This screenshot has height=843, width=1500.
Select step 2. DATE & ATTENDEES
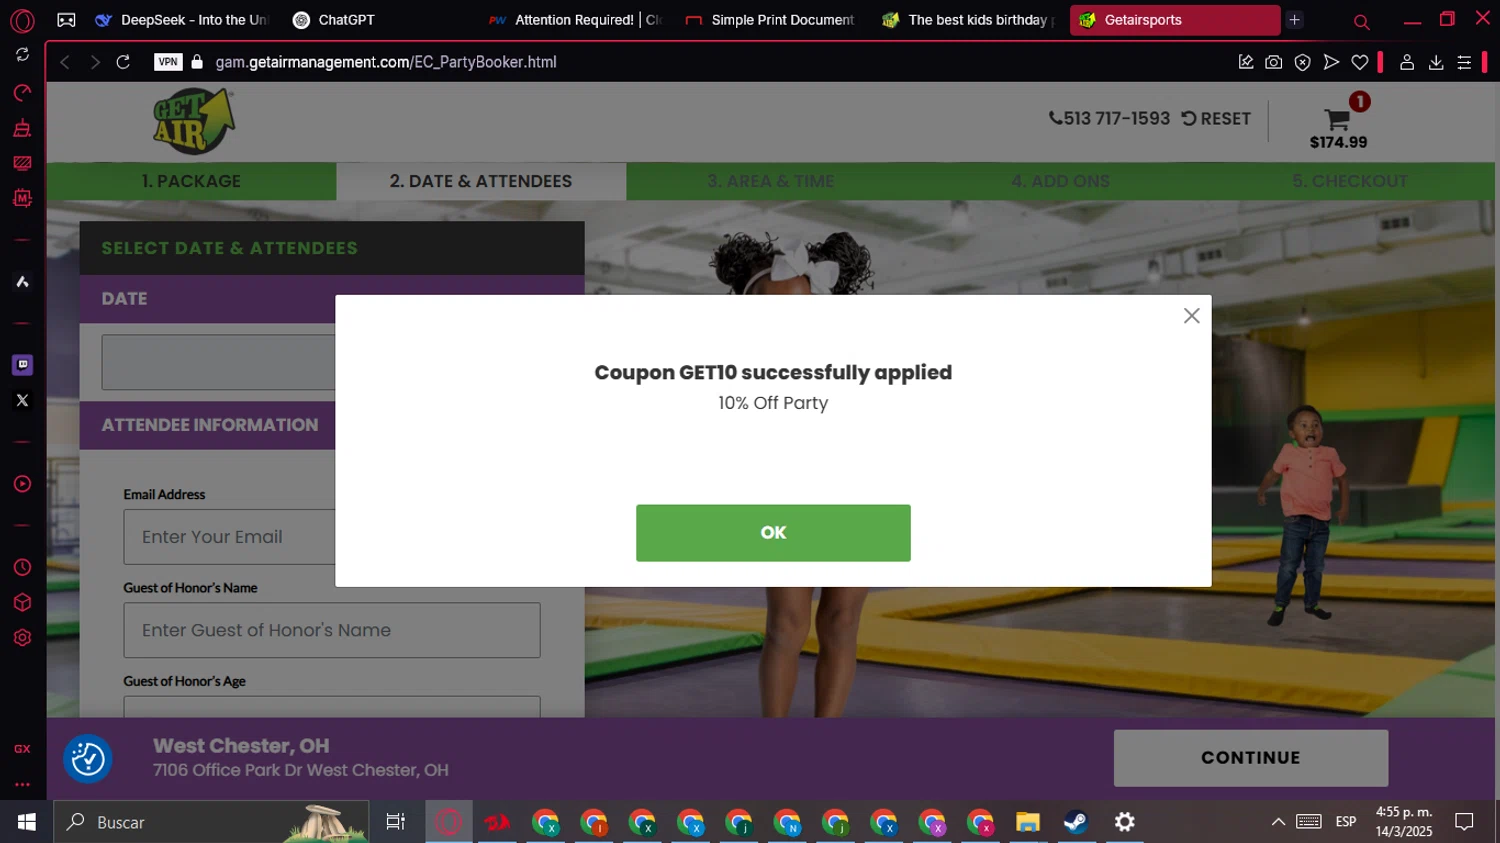(481, 181)
